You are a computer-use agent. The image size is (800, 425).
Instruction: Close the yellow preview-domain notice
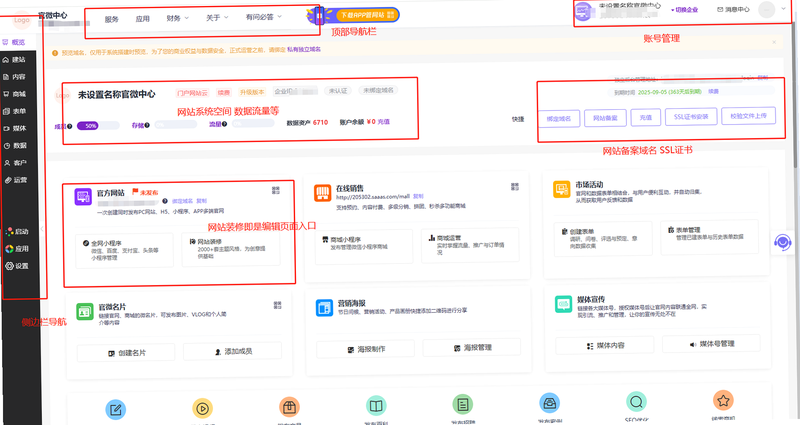(x=774, y=42)
